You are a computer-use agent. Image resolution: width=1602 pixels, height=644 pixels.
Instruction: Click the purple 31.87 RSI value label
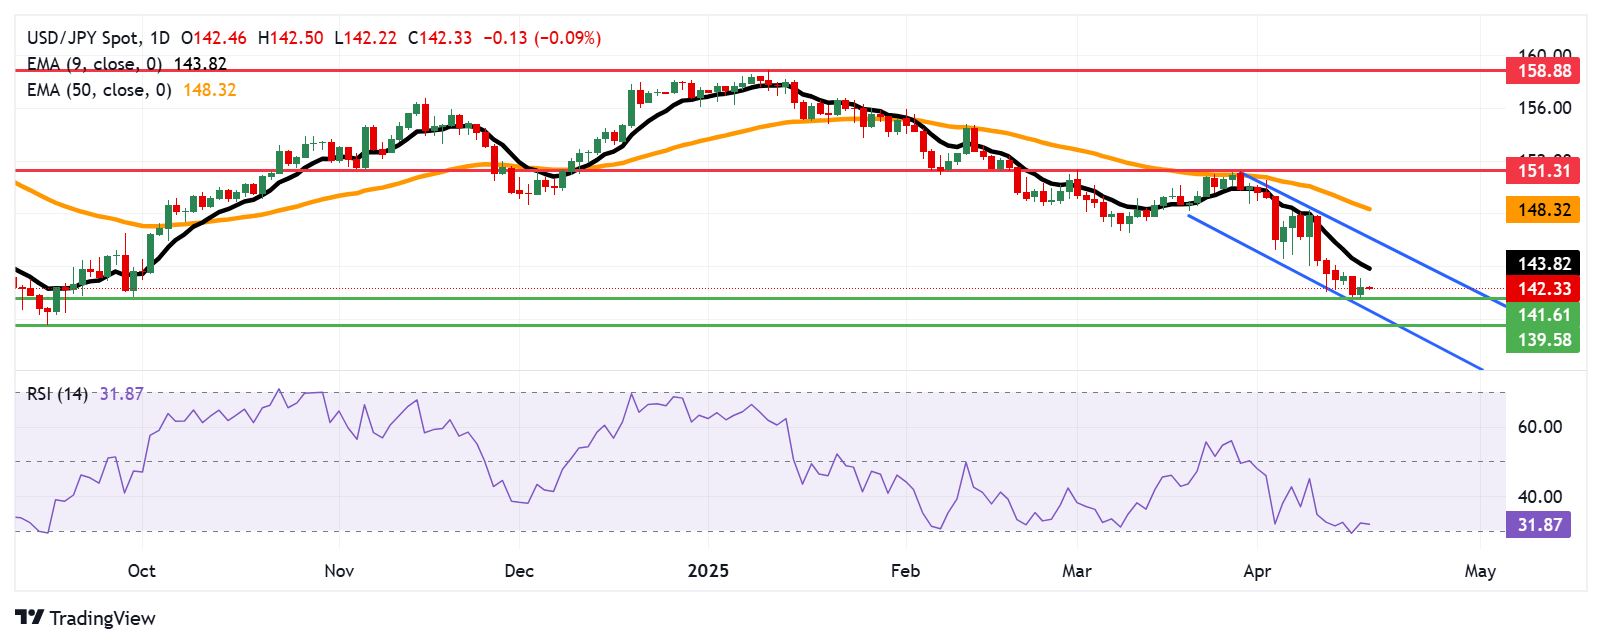pyautogui.click(x=1538, y=525)
